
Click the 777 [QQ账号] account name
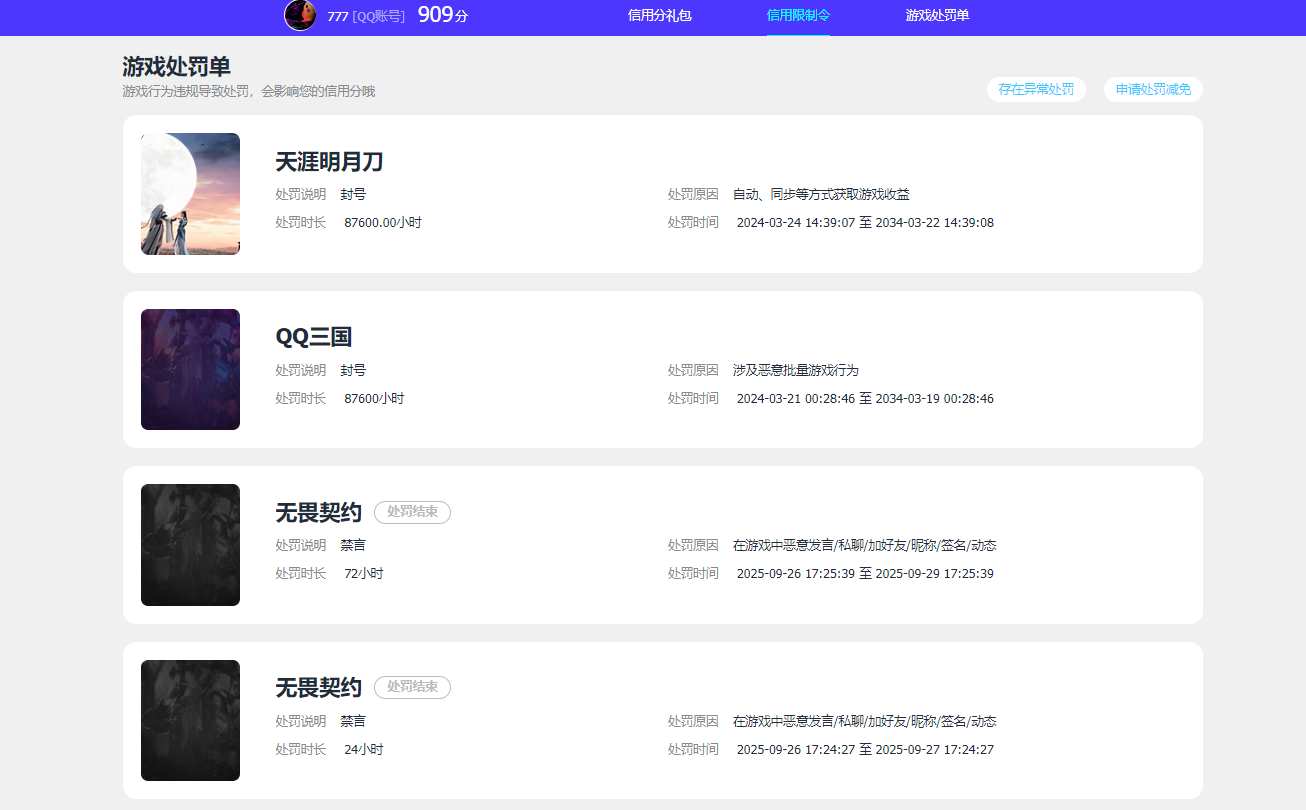click(x=366, y=16)
